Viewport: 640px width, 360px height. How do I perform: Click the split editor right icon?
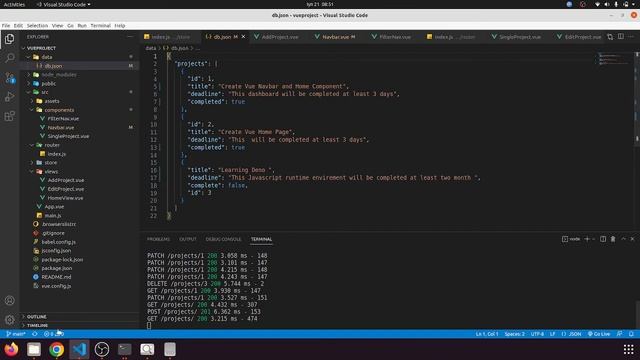tap(620, 37)
